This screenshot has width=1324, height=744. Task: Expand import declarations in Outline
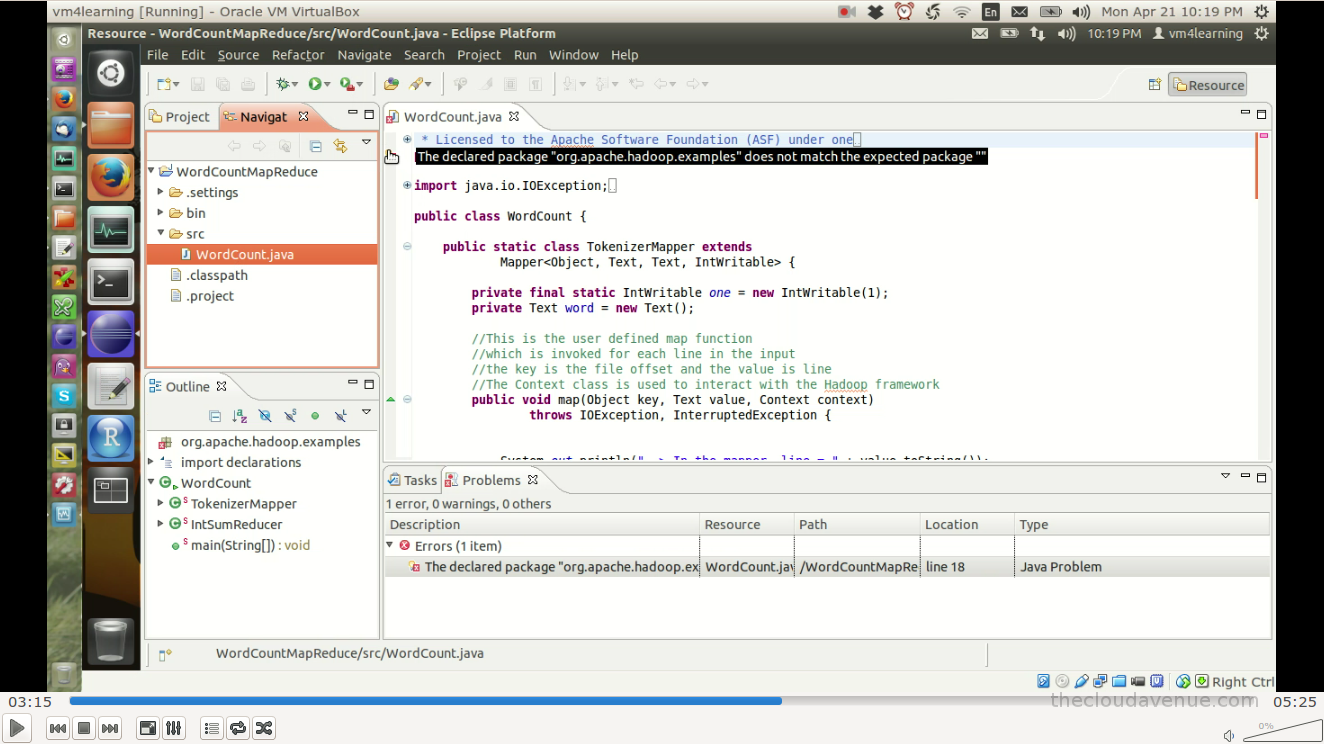(152, 462)
